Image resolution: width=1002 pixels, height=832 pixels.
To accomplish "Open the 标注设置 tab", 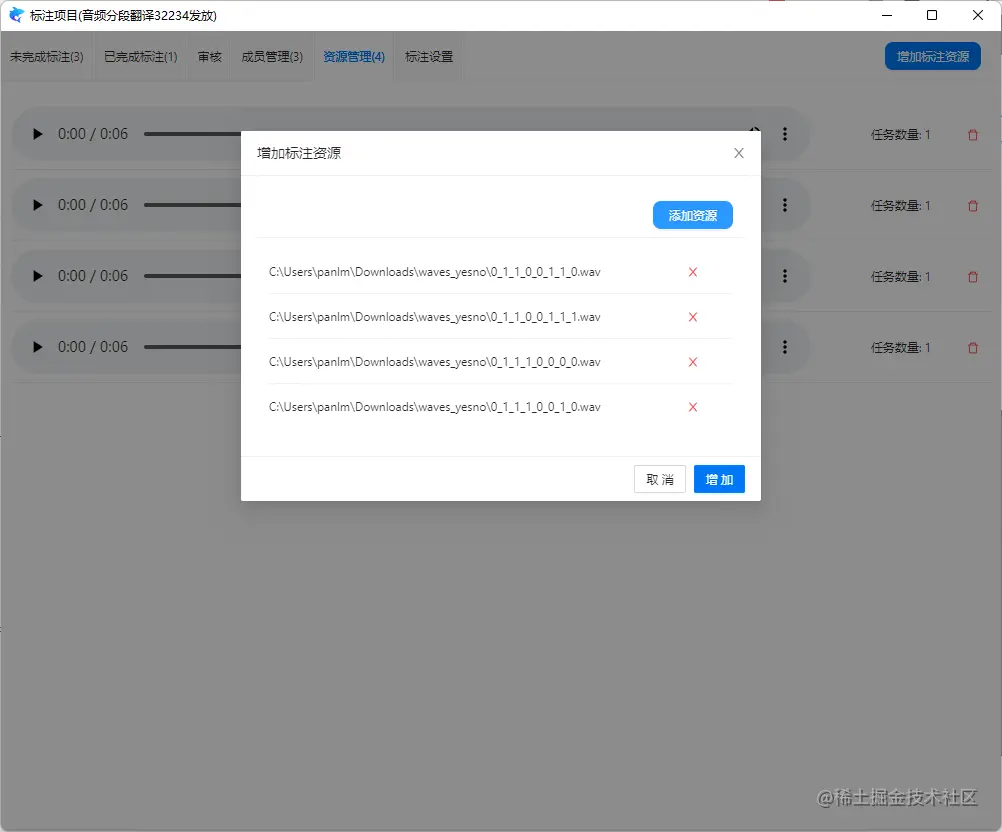I will (429, 57).
